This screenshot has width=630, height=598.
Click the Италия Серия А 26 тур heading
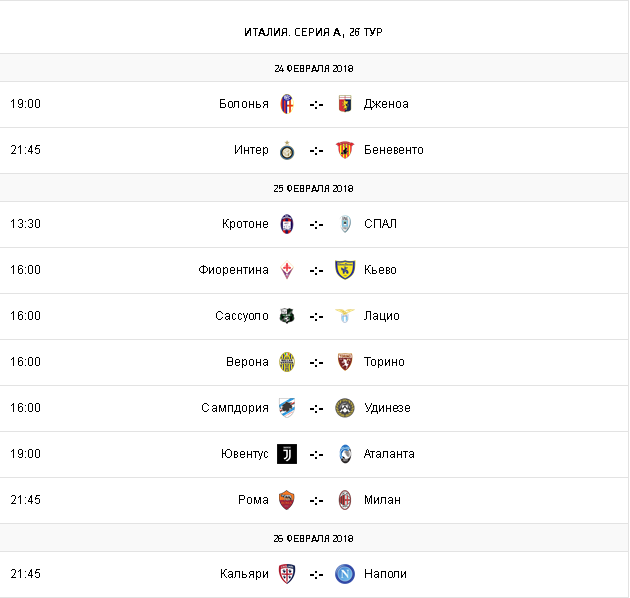point(313,32)
